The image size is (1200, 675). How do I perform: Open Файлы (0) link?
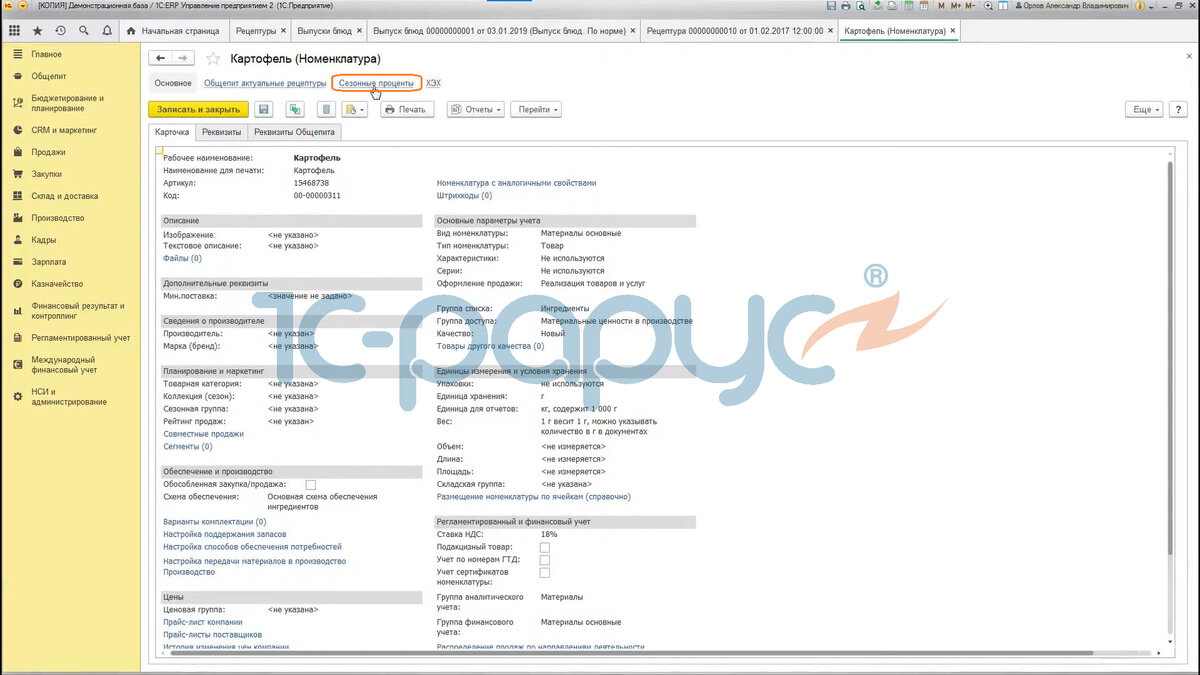click(x=182, y=258)
